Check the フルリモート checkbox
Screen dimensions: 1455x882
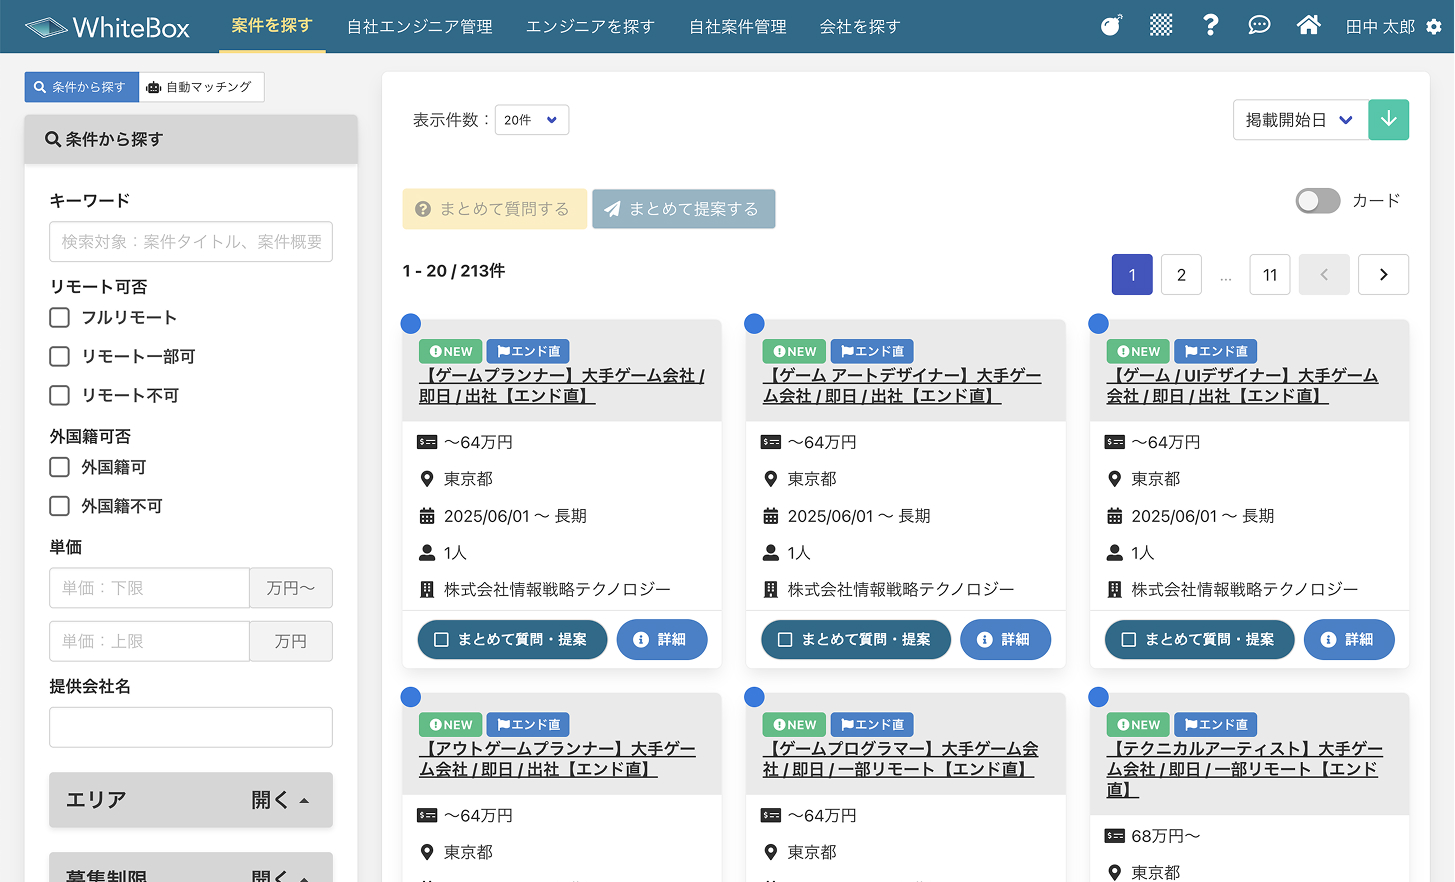pos(60,317)
